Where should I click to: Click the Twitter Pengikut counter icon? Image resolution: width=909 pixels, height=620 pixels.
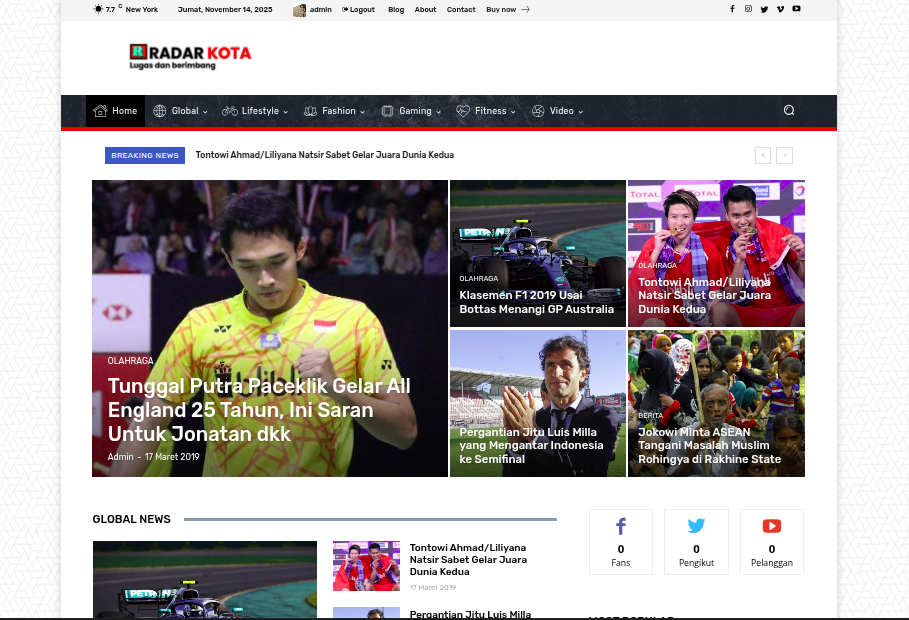(696, 527)
